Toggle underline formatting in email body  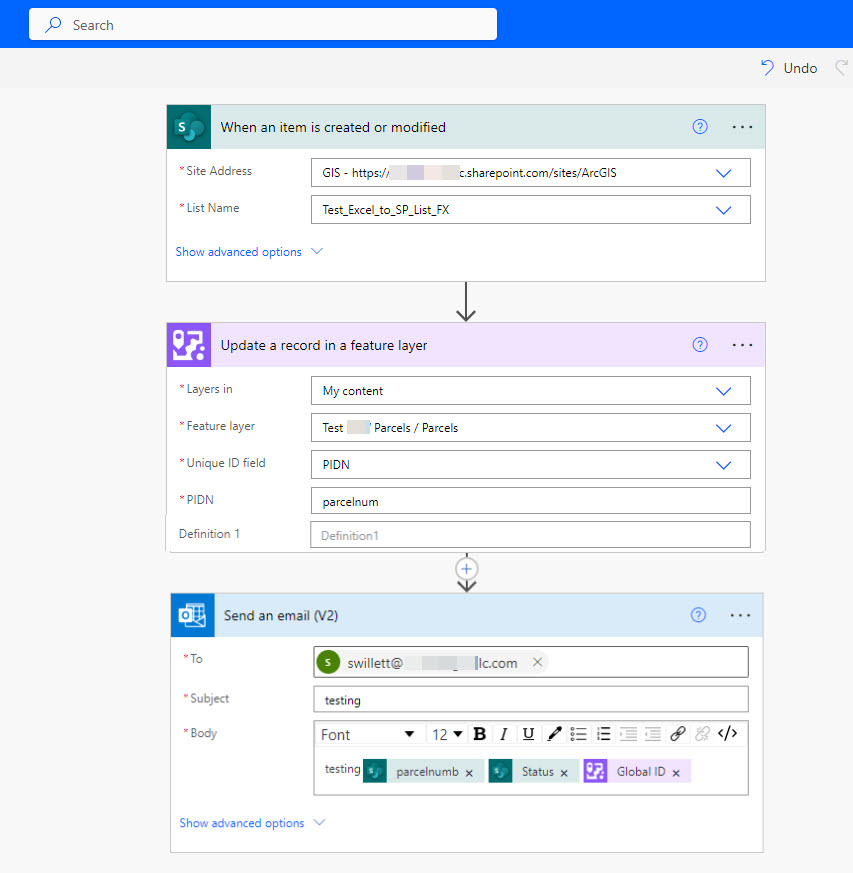point(529,734)
